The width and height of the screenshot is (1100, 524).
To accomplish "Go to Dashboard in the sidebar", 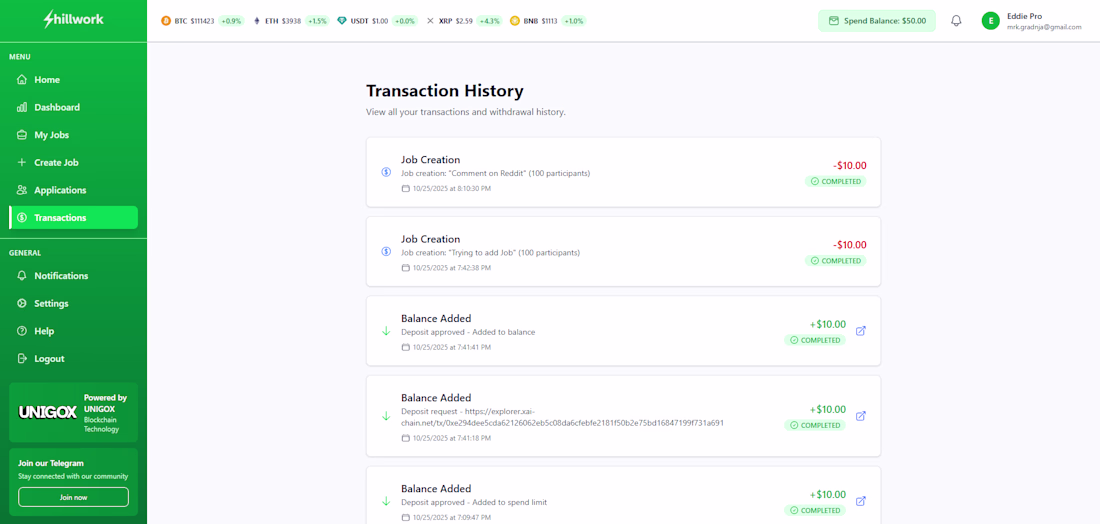I will 57,107.
